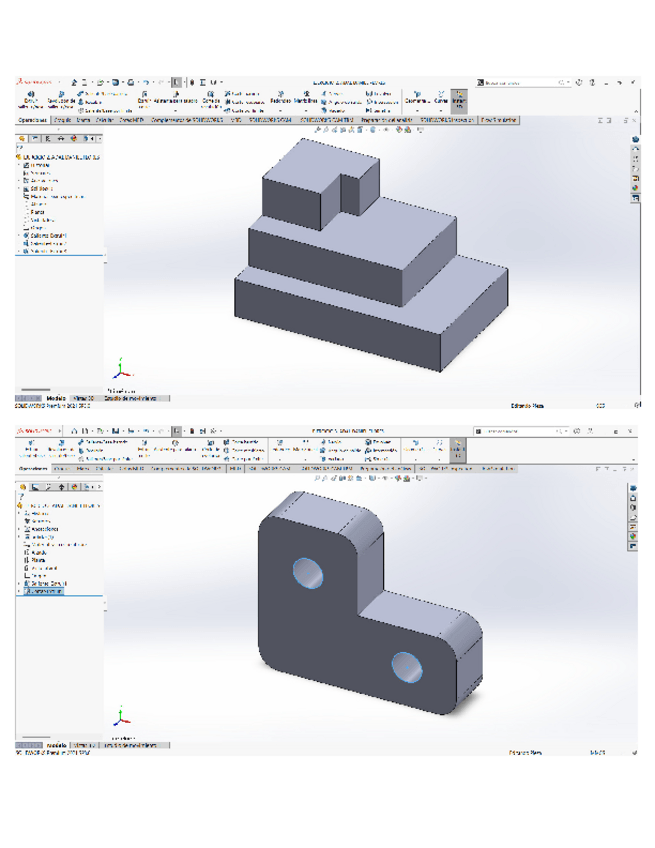Open Estudio de movimiento 1 tab in the upper window
The image size is (655, 848).
[138, 397]
